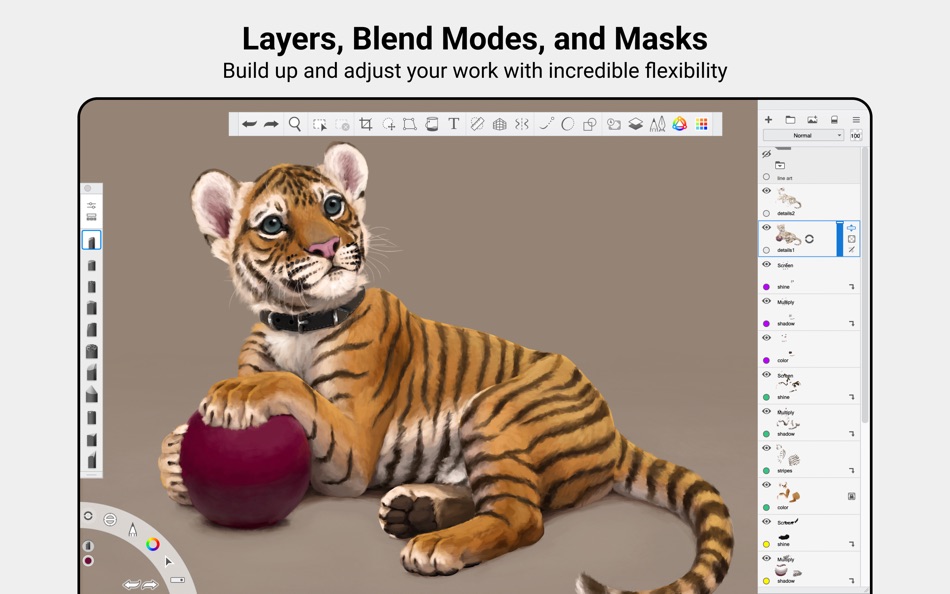Viewport: 950px width, 594px height.
Task: Click the details1 layer opacity slider bar
Action: tap(840, 239)
